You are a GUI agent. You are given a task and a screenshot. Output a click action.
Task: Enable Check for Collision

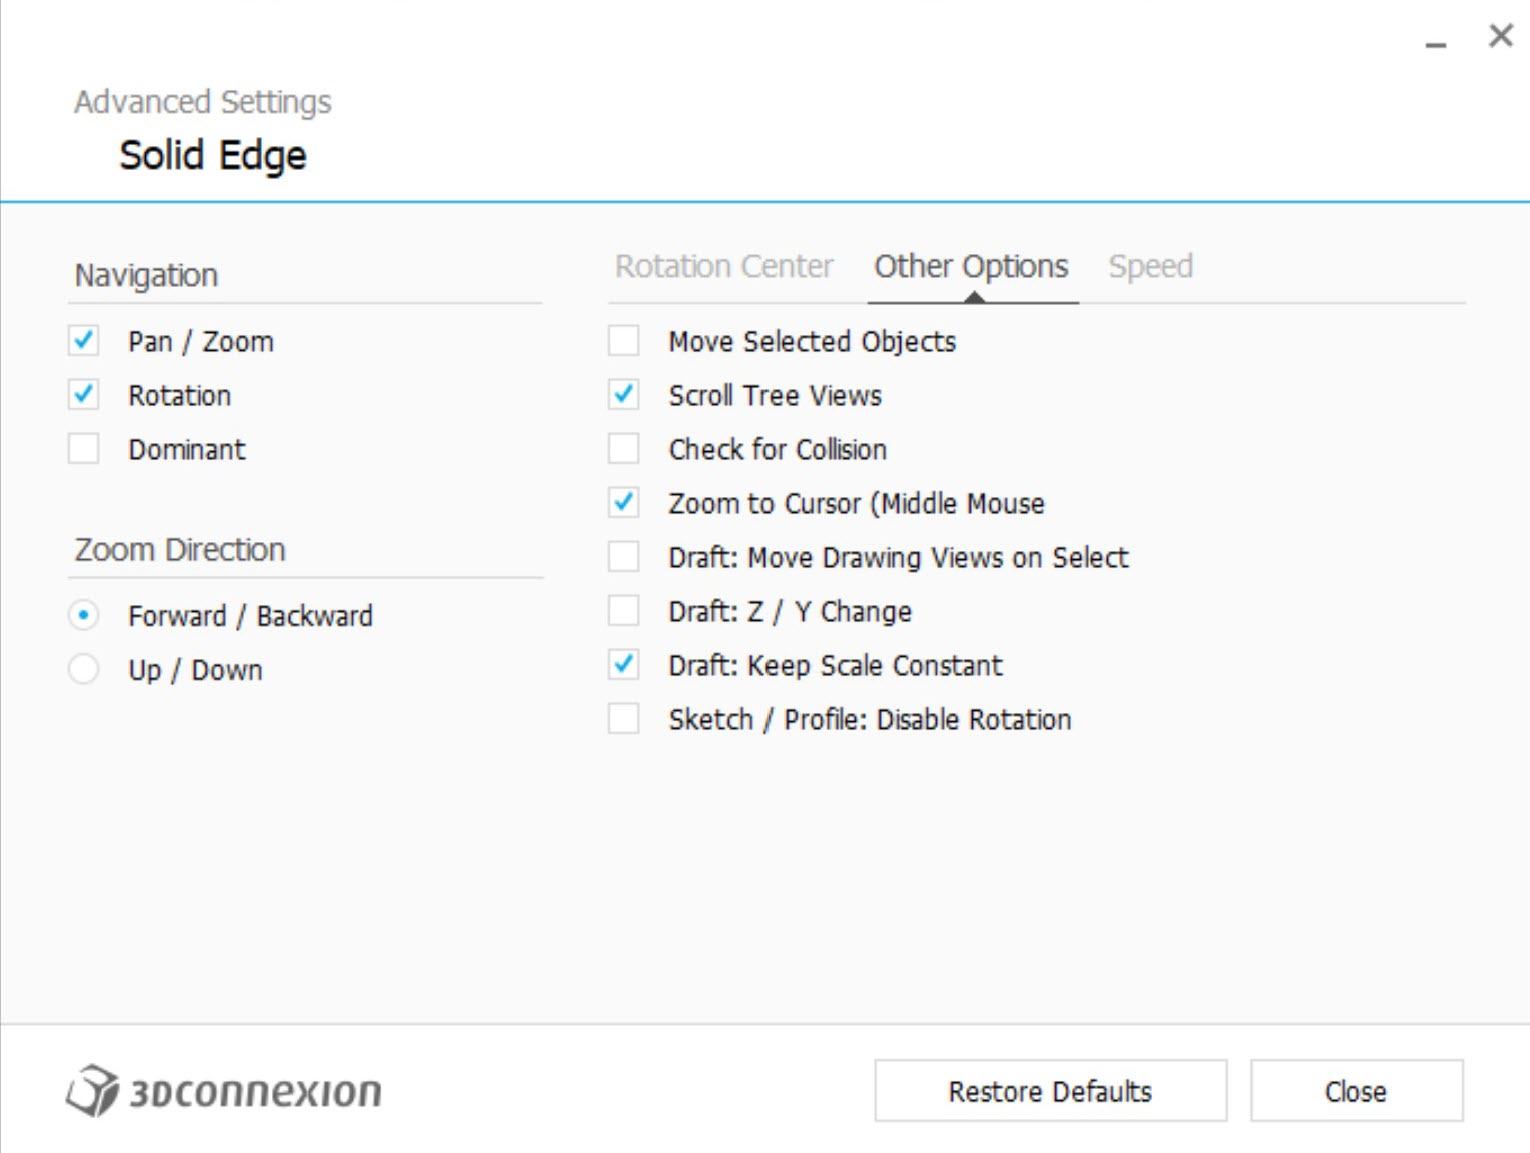(x=623, y=449)
